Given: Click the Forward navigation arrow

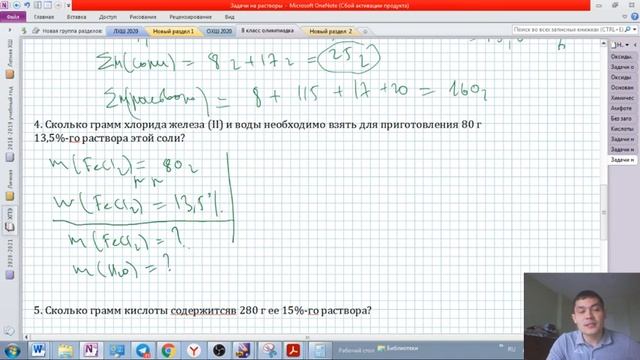Looking at the screenshot, I should click(58, 5).
